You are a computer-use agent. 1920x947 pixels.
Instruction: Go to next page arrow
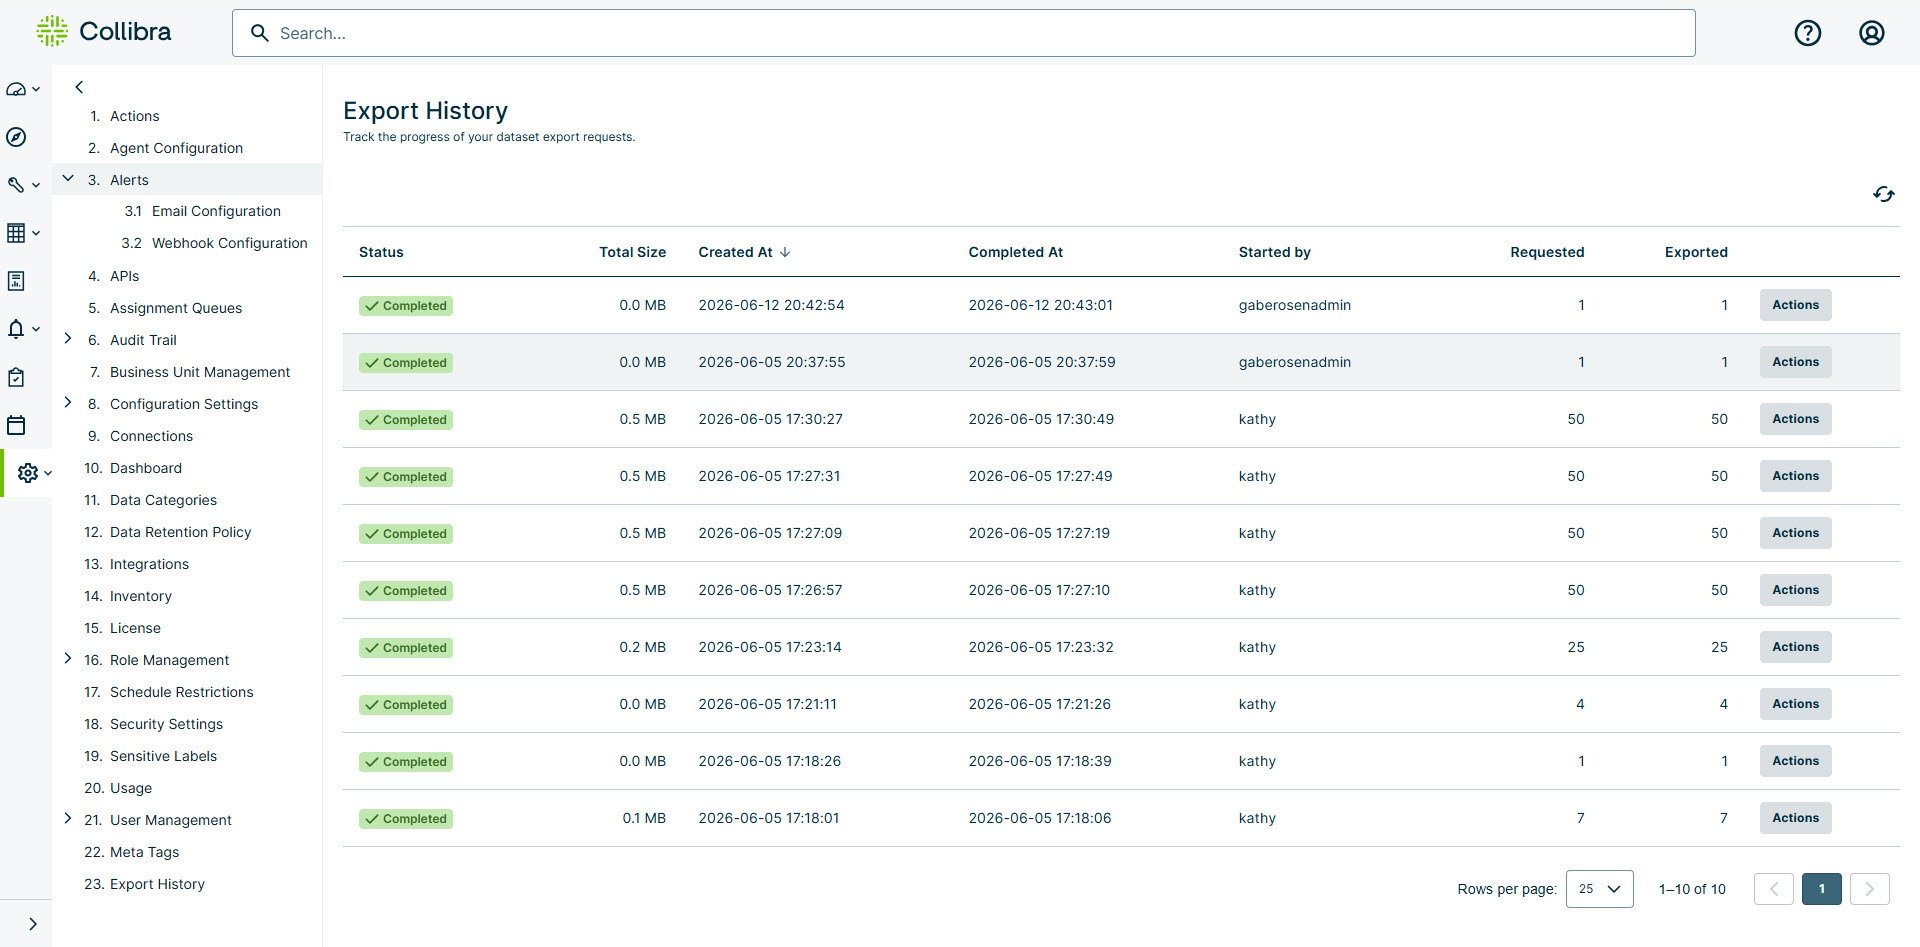(1869, 889)
